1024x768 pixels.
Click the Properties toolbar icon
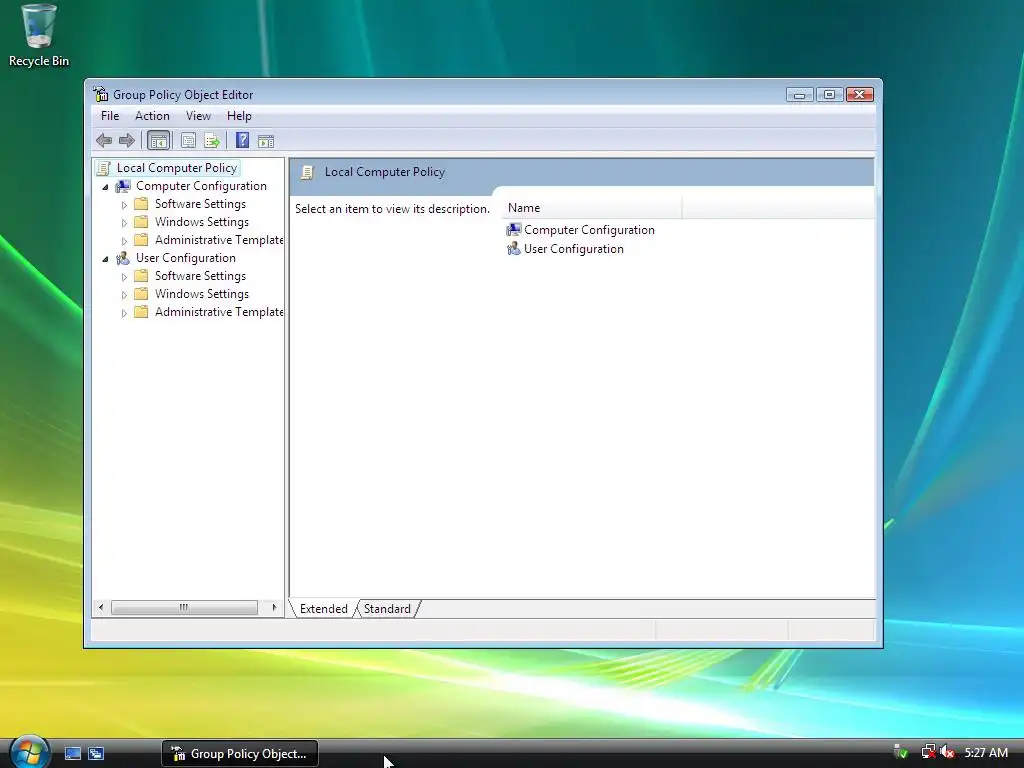coord(188,140)
